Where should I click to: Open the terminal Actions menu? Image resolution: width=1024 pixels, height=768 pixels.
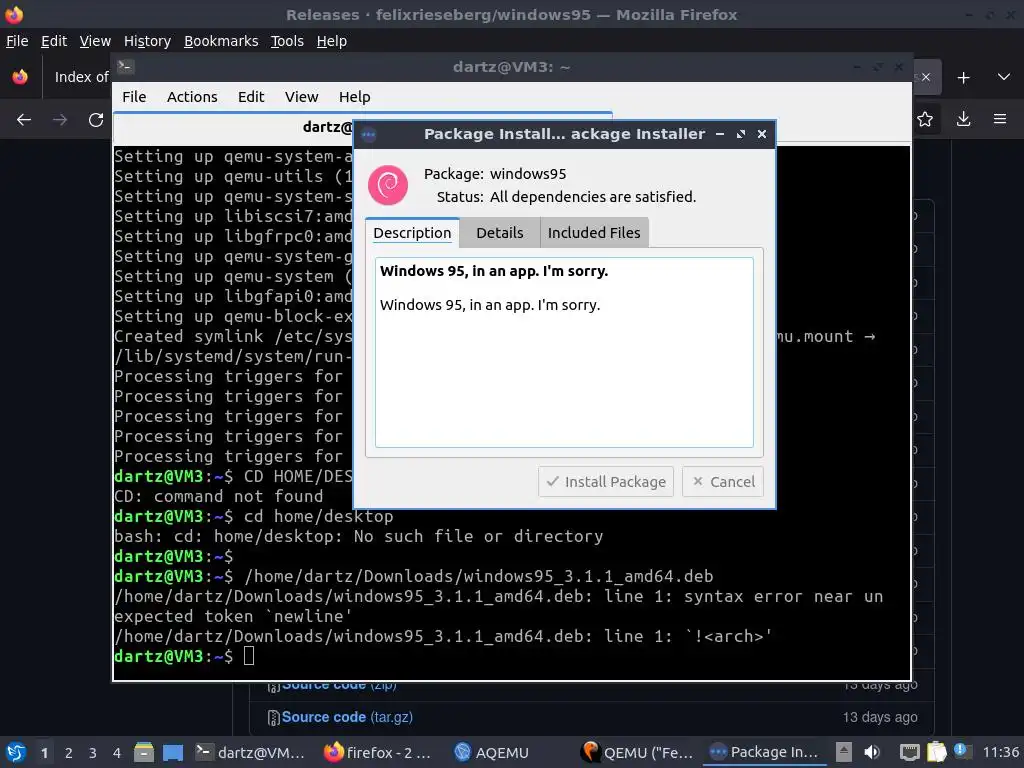point(192,97)
